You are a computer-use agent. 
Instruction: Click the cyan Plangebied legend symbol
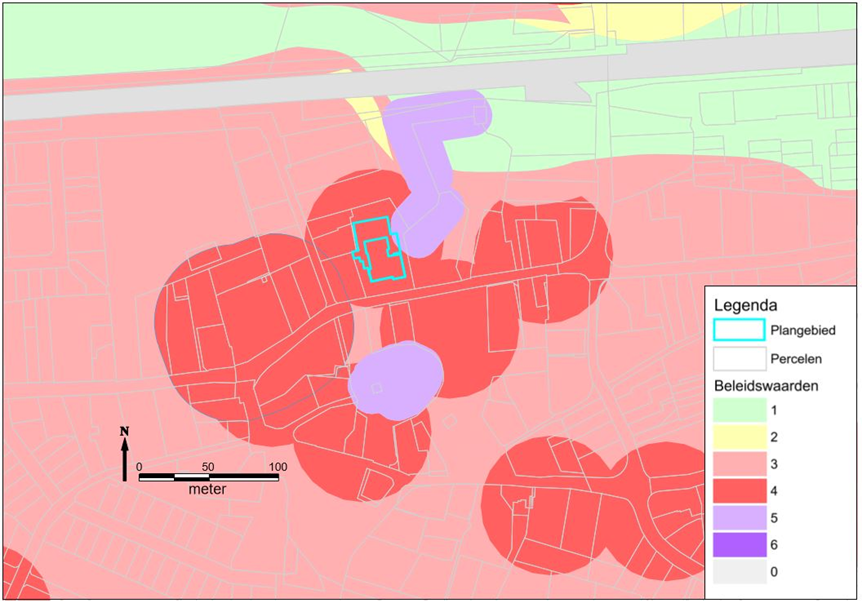[739, 330]
